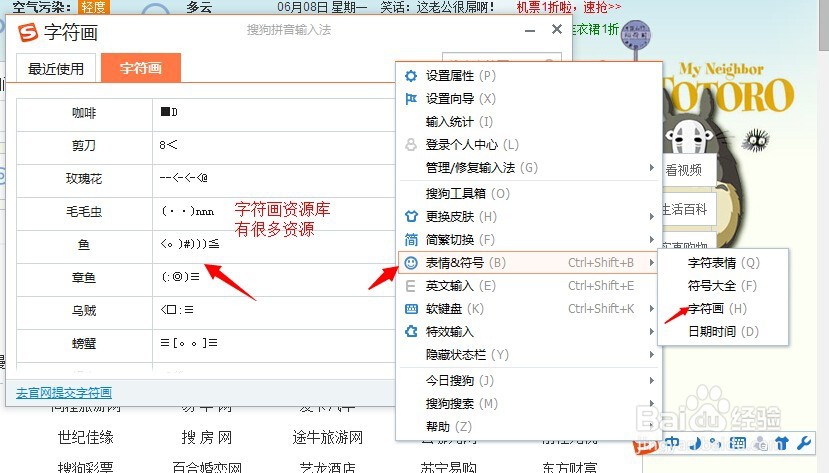
Task: Click the flag icon beside 设置向导
Action: pyautogui.click(x=411, y=99)
